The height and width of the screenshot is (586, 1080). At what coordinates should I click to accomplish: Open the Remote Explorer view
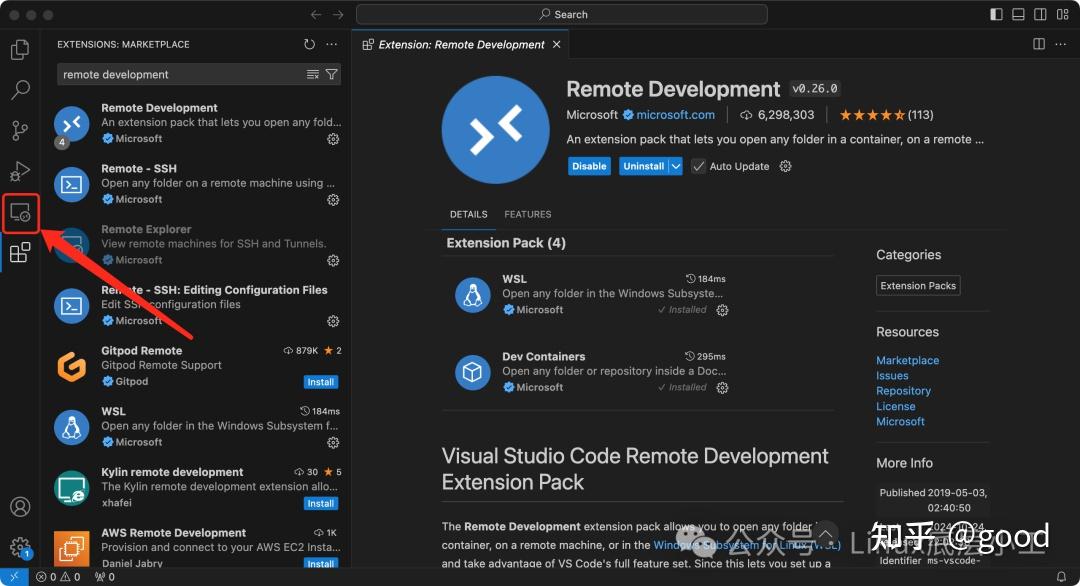click(x=20, y=211)
